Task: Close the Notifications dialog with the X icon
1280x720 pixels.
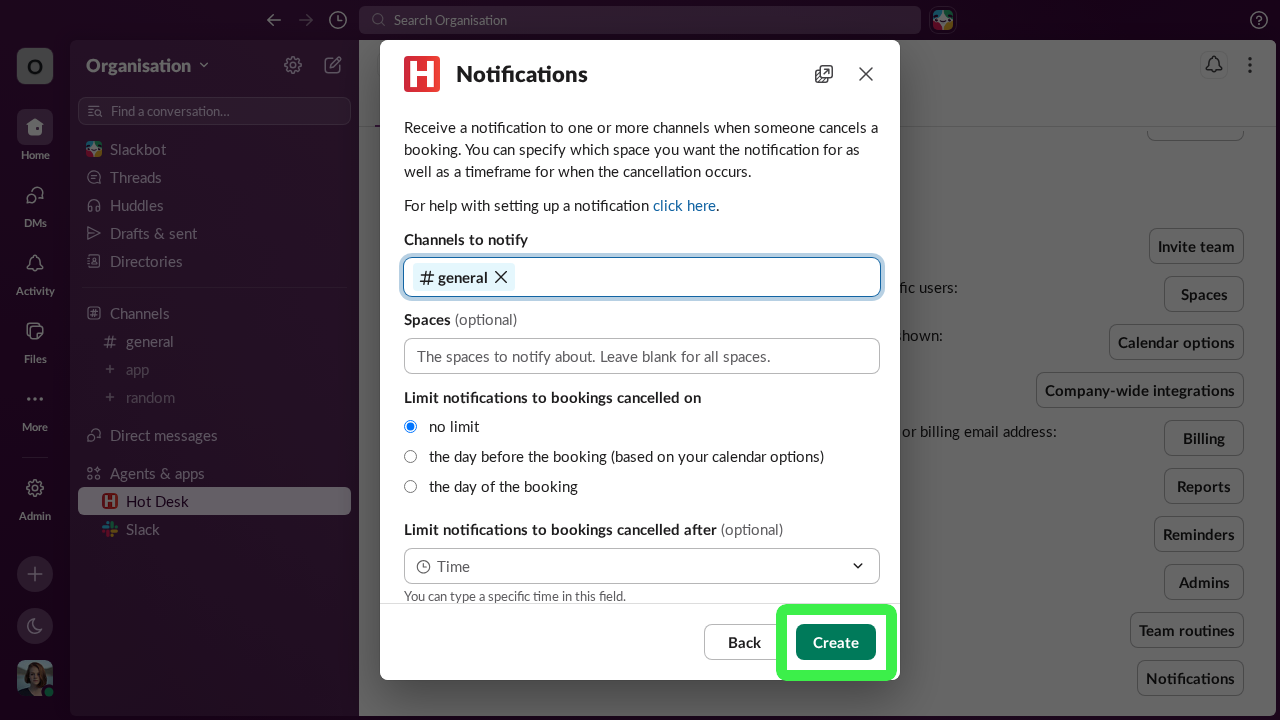Action: pos(866,74)
